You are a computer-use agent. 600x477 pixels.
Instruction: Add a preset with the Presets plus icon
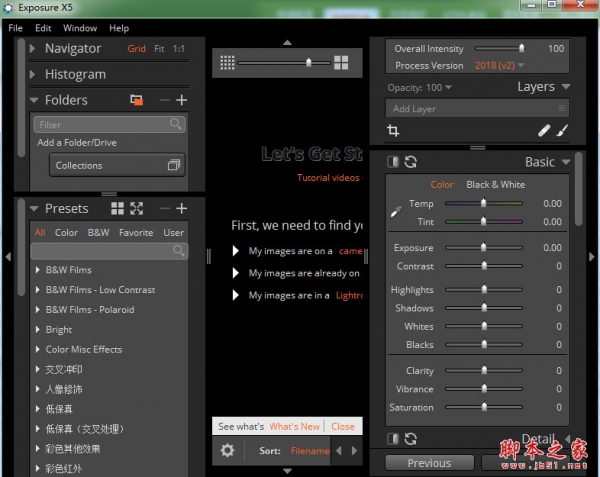pyautogui.click(x=181, y=208)
